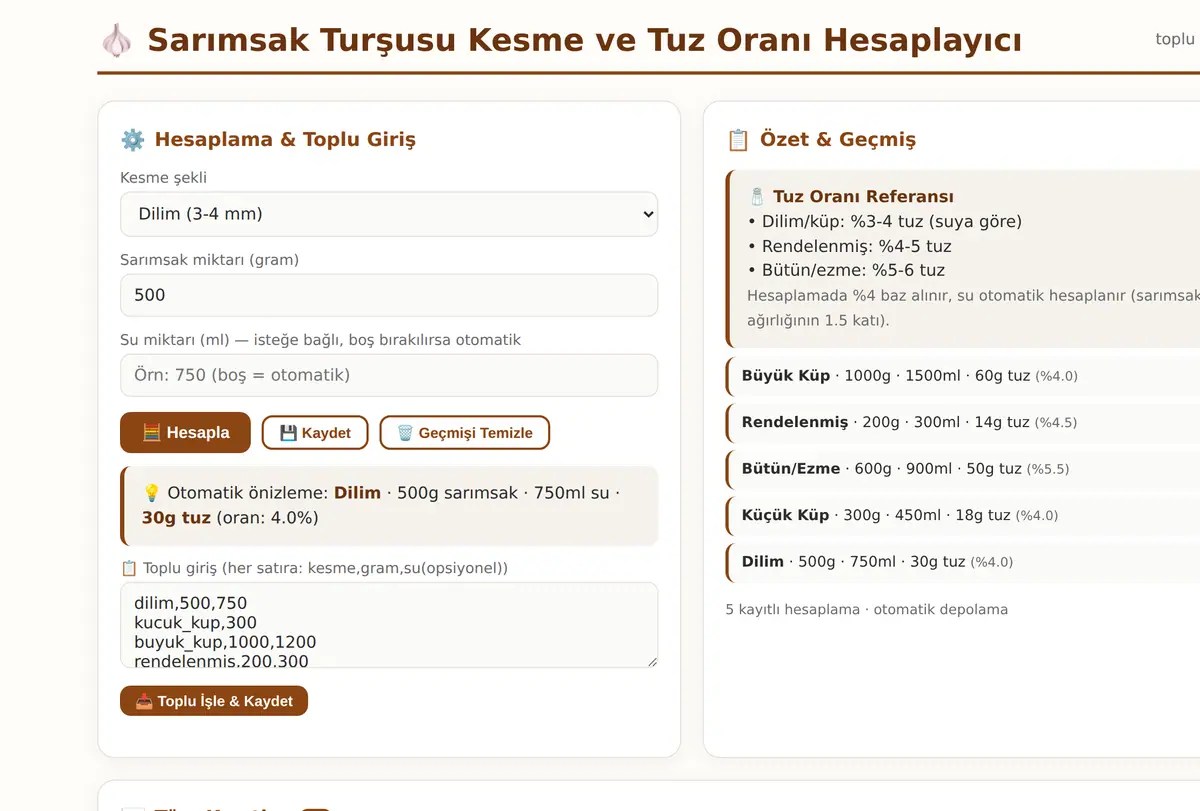Click the Hesapla button
The width and height of the screenshot is (1200, 811).
click(185, 433)
